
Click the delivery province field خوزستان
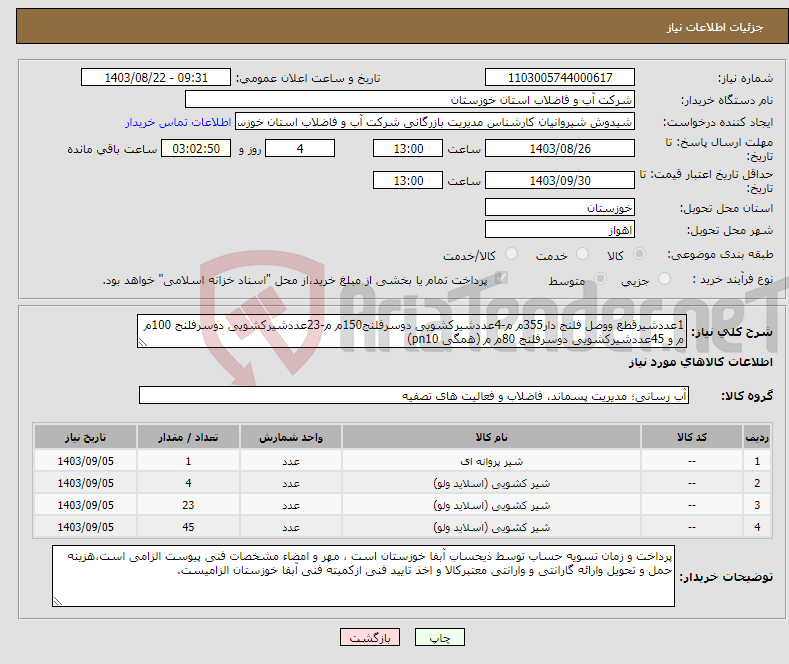[x=560, y=207]
